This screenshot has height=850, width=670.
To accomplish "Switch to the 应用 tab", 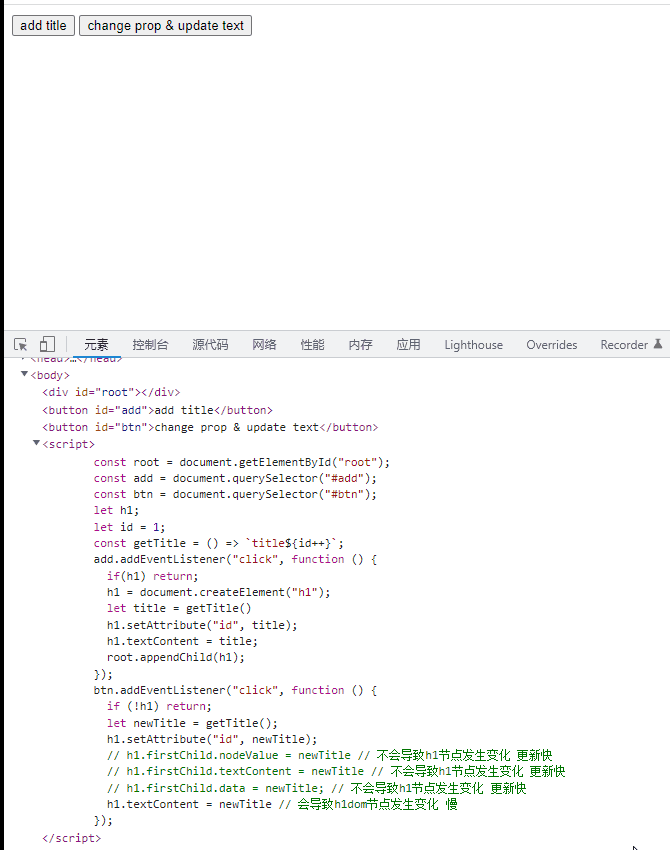I will [x=408, y=345].
